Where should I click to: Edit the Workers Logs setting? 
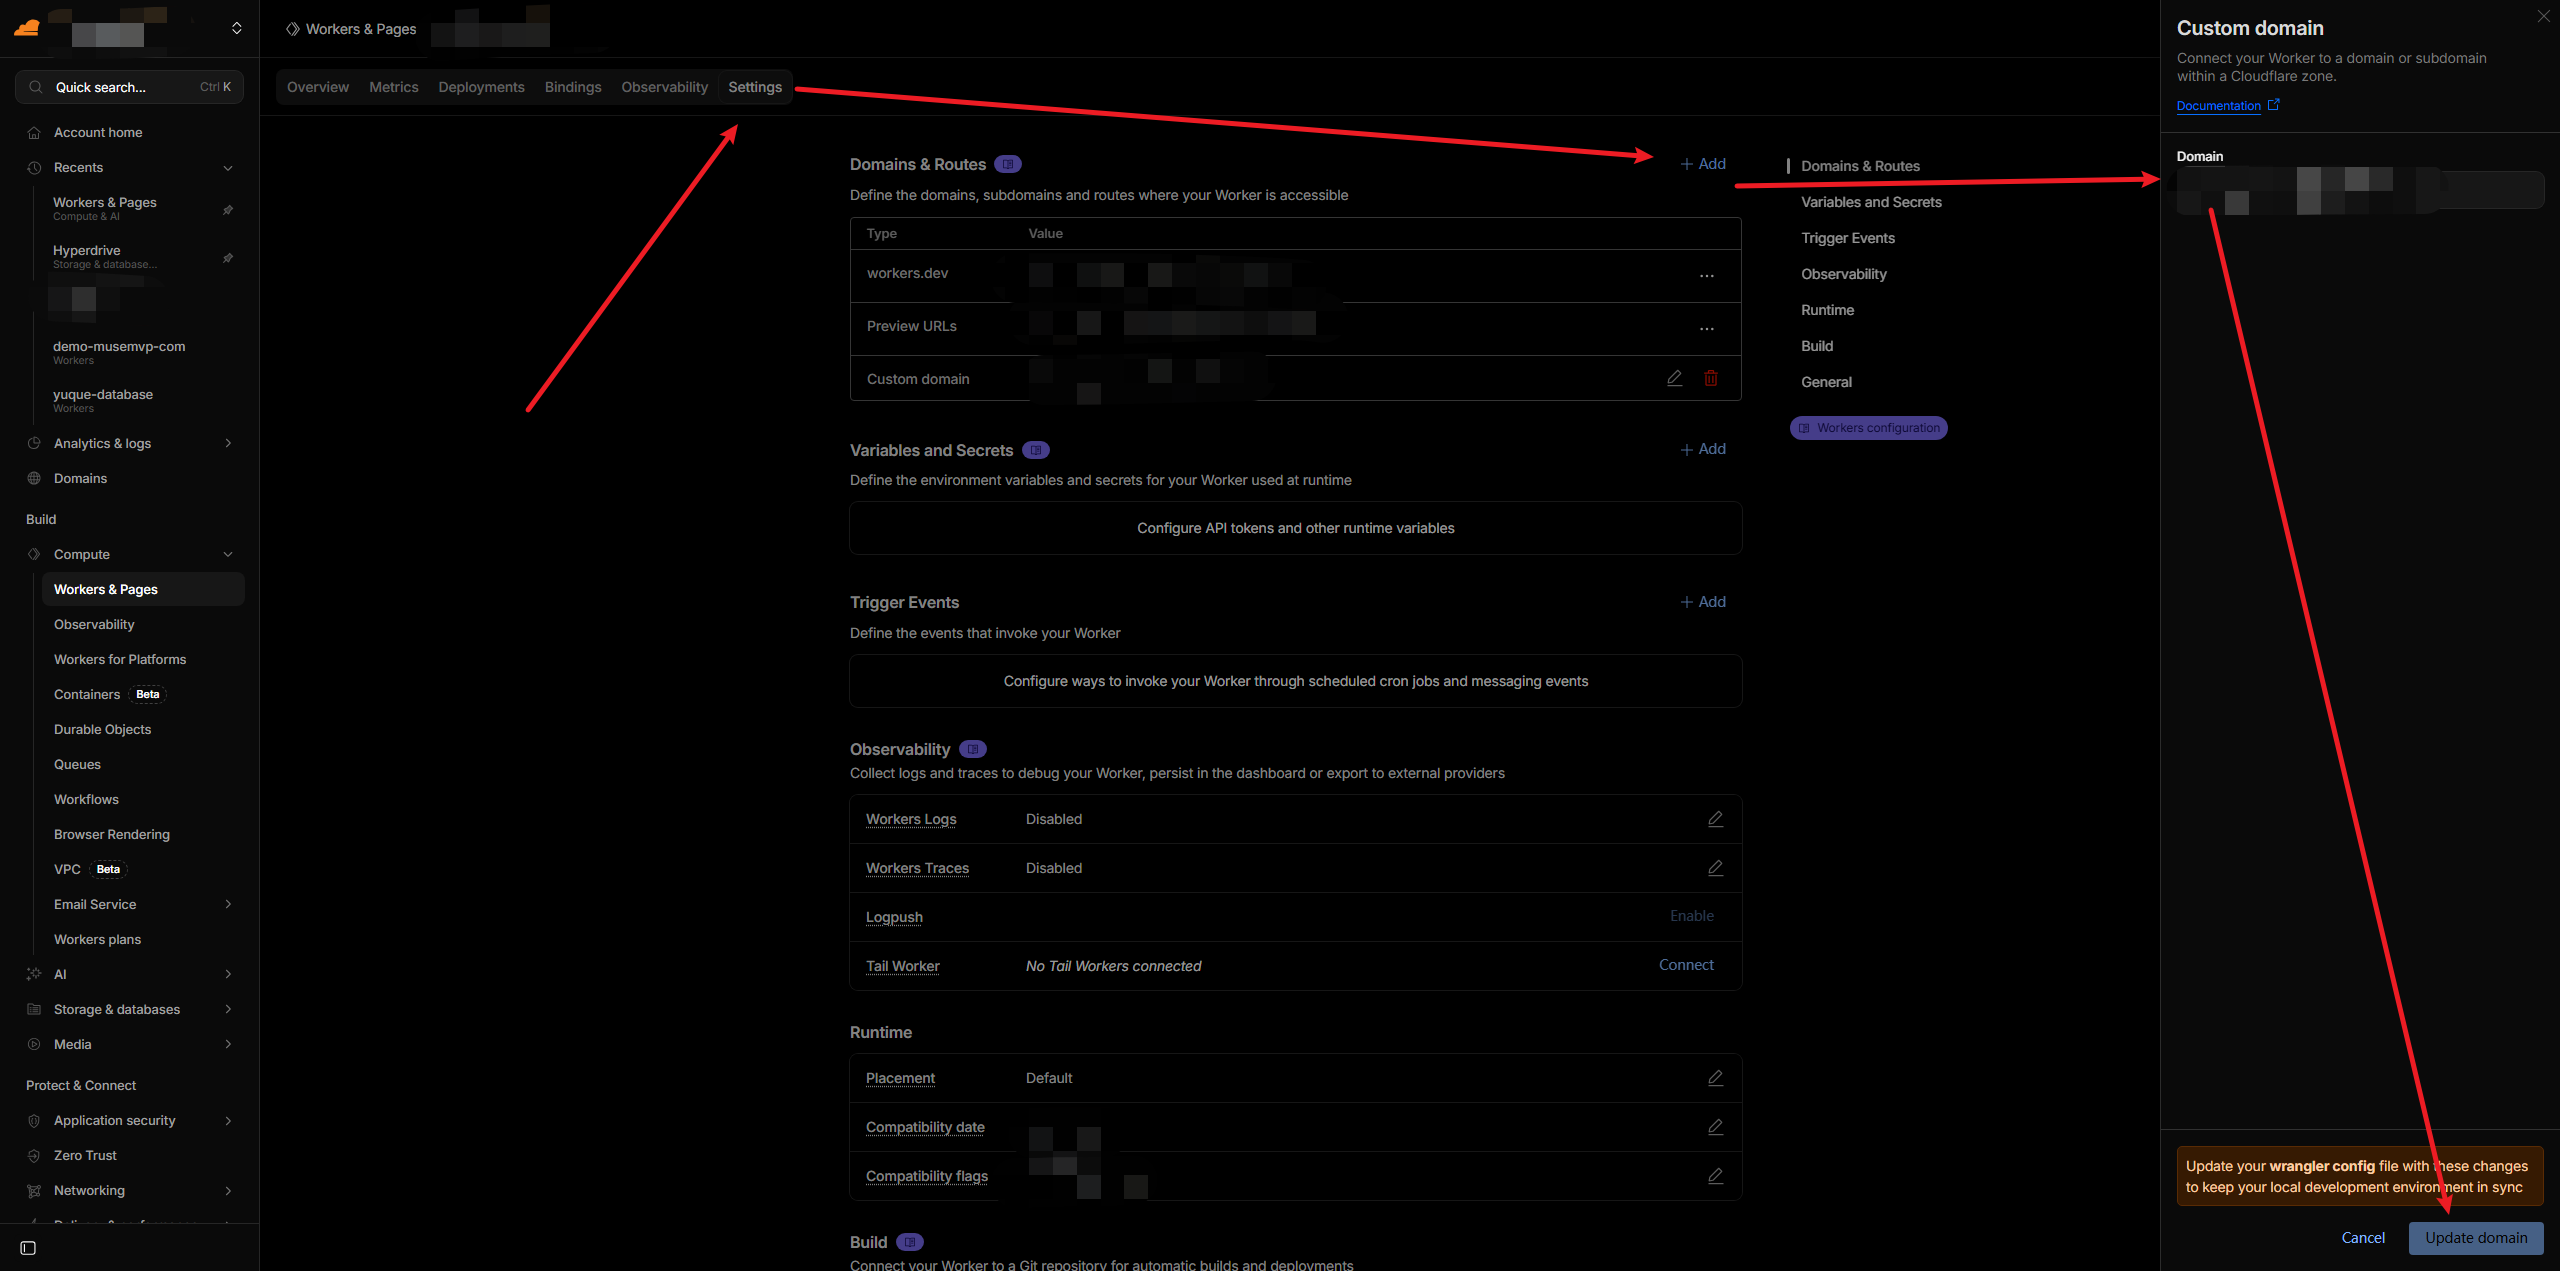(1715, 819)
